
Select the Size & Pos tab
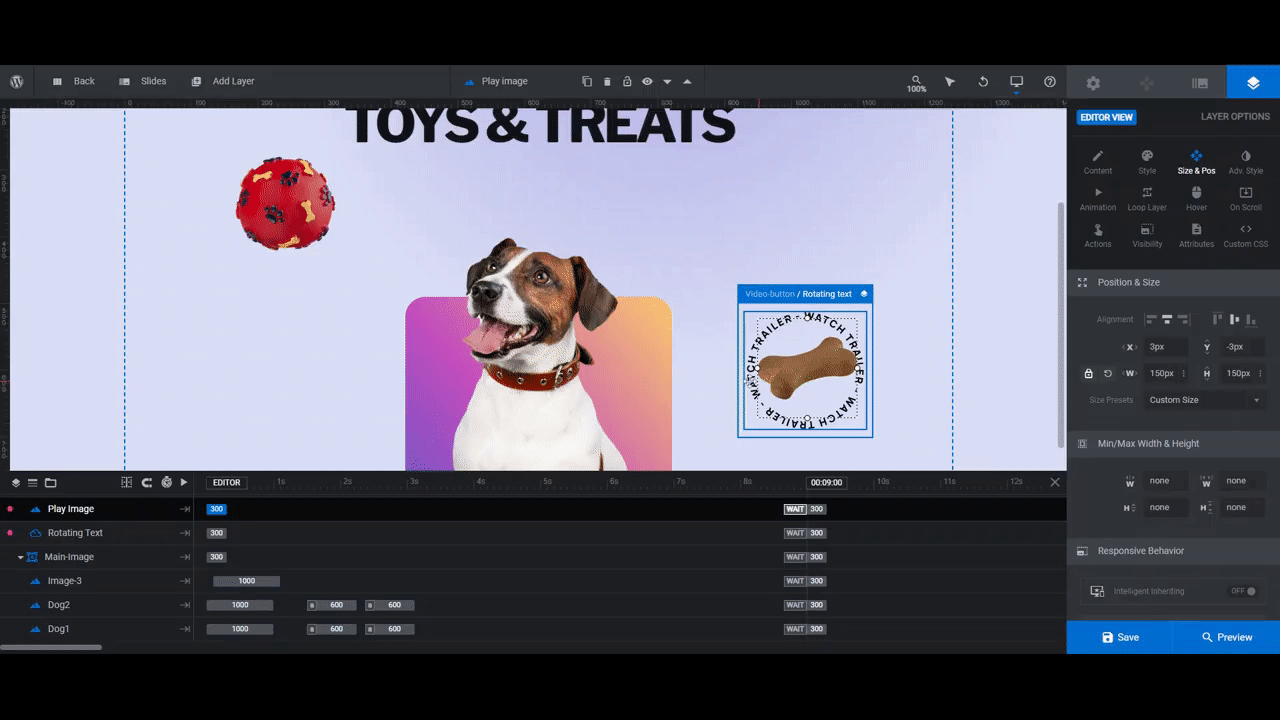(x=1196, y=162)
